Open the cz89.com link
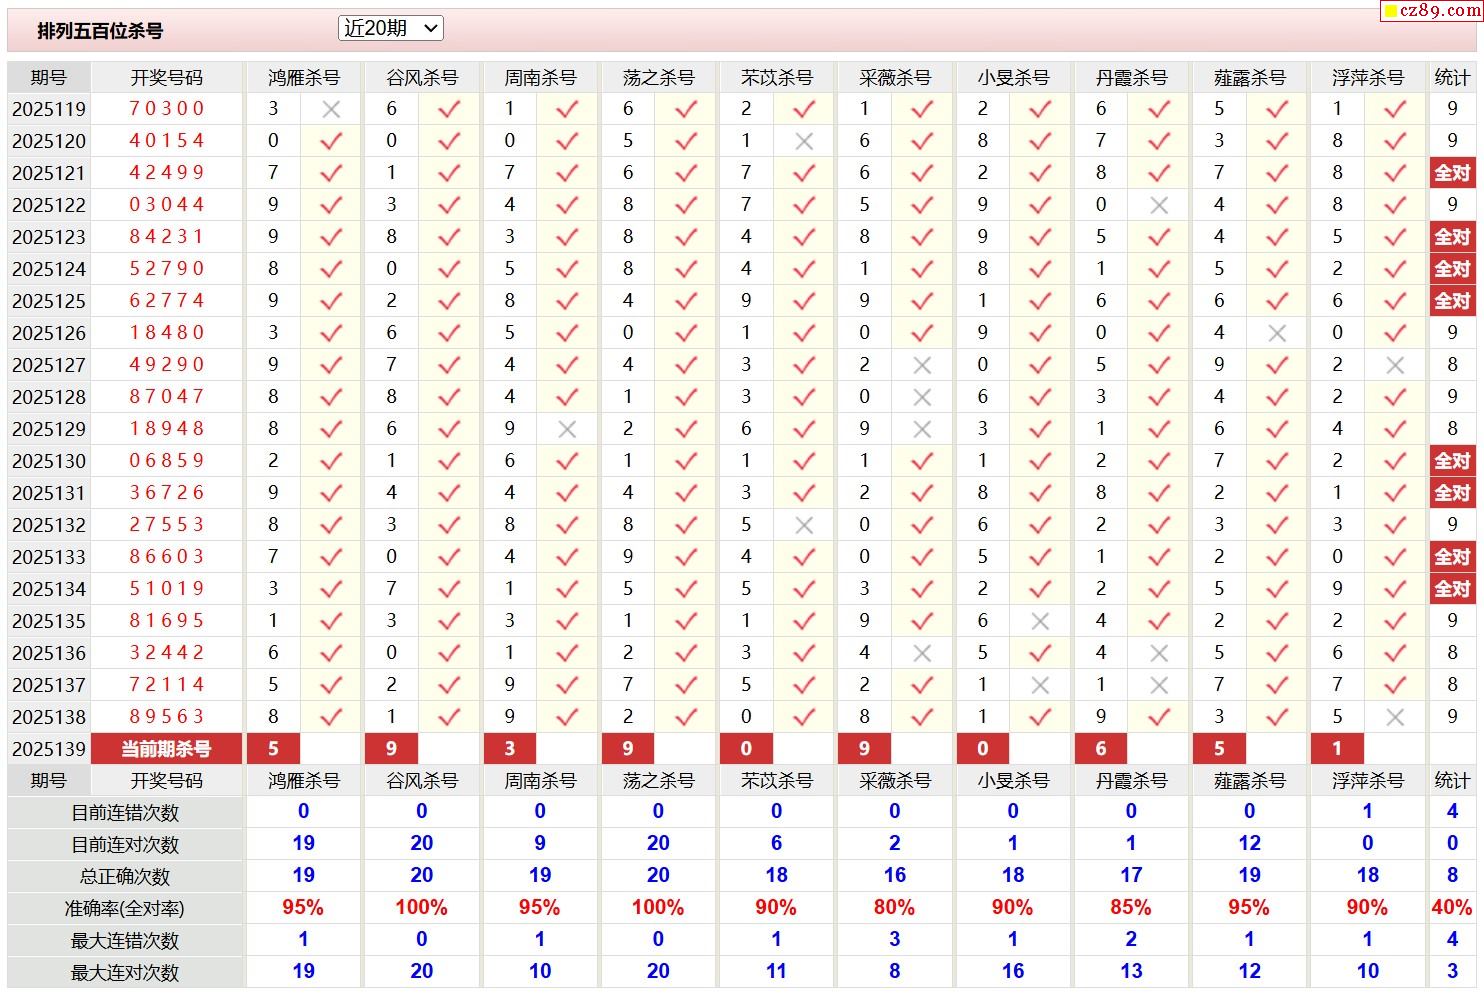The image size is (1484, 994). coord(1438,11)
